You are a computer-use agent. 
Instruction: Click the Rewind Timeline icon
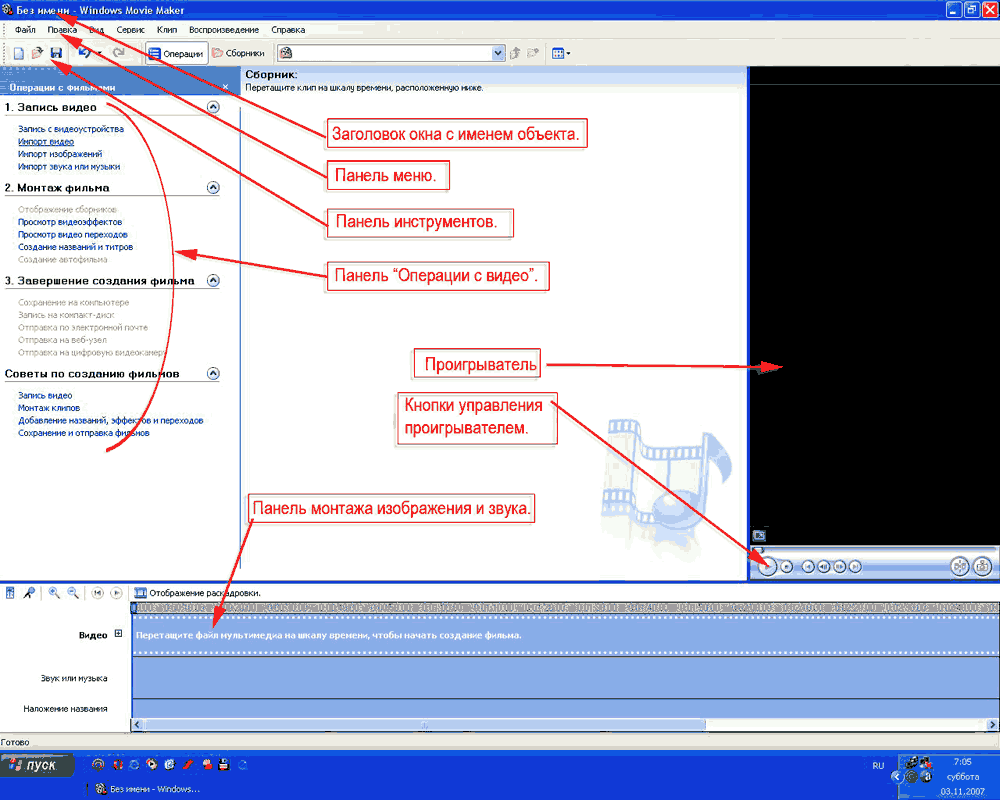point(97,593)
